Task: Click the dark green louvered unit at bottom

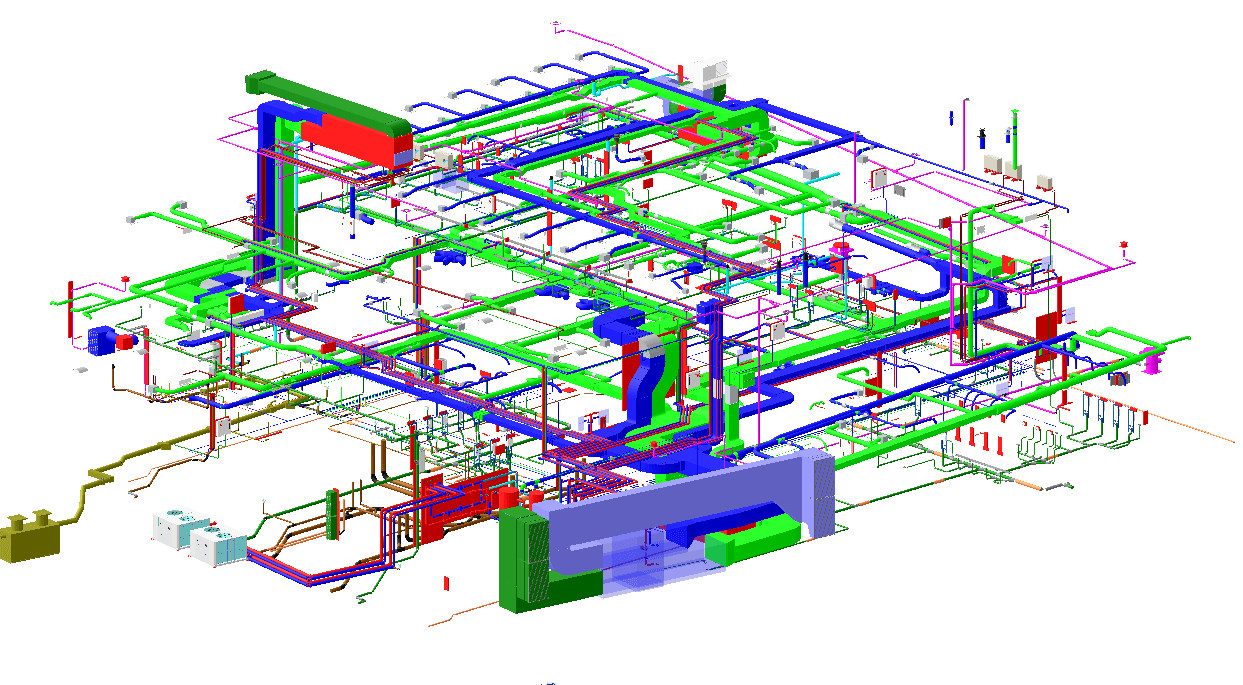Action: point(525,562)
